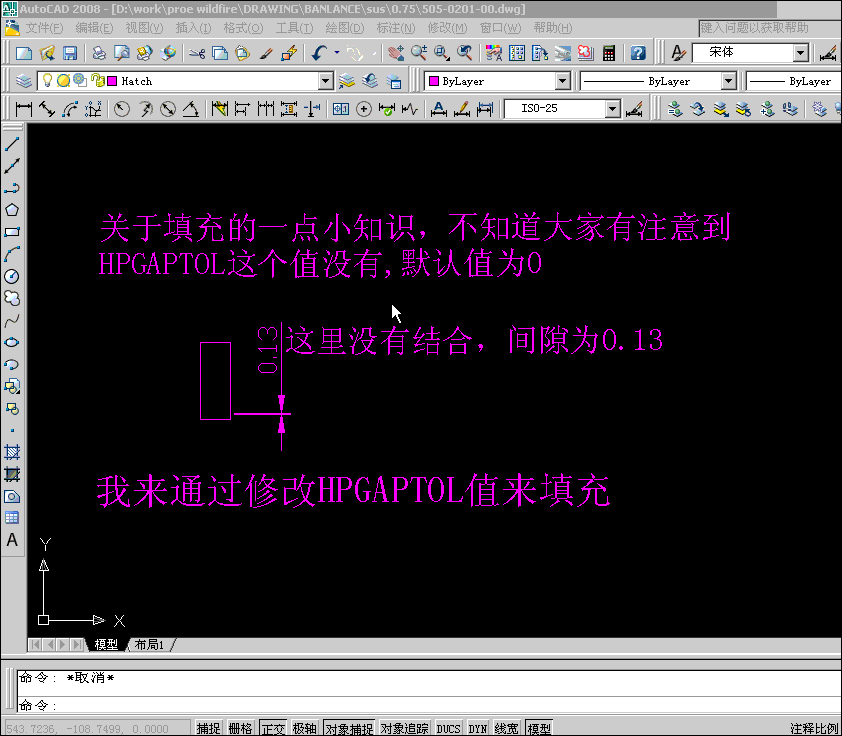Open an existing drawing file
The image size is (842, 736).
[47, 53]
